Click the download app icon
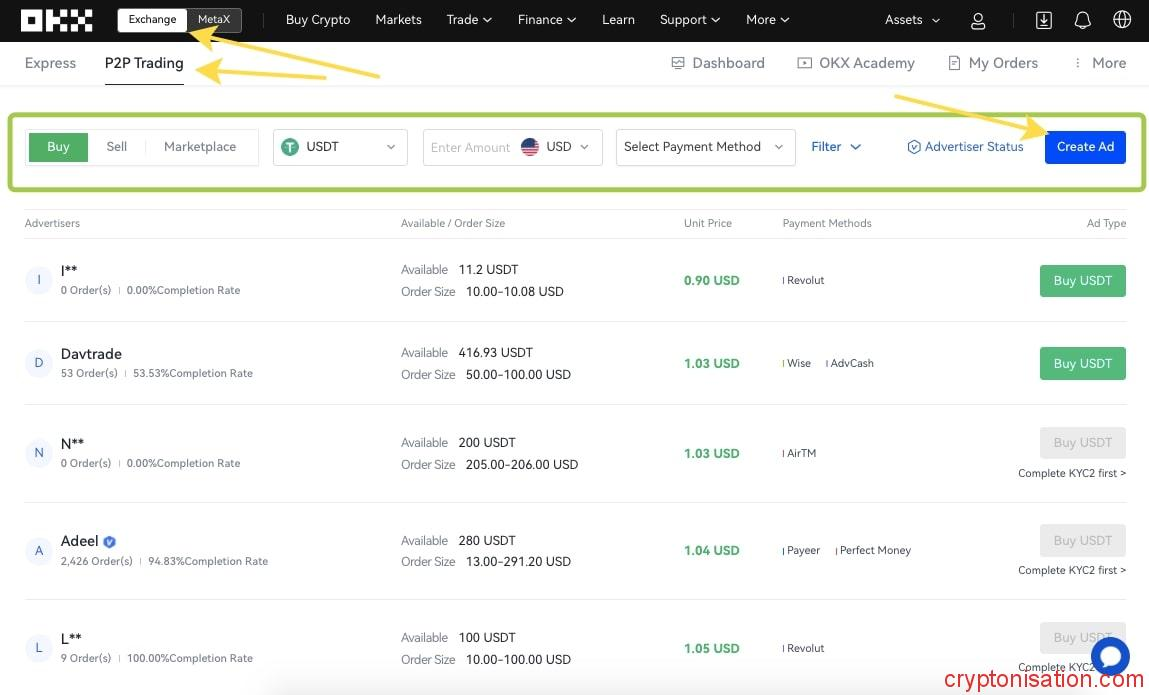Image resolution: width=1149 pixels, height=695 pixels. (x=1043, y=20)
